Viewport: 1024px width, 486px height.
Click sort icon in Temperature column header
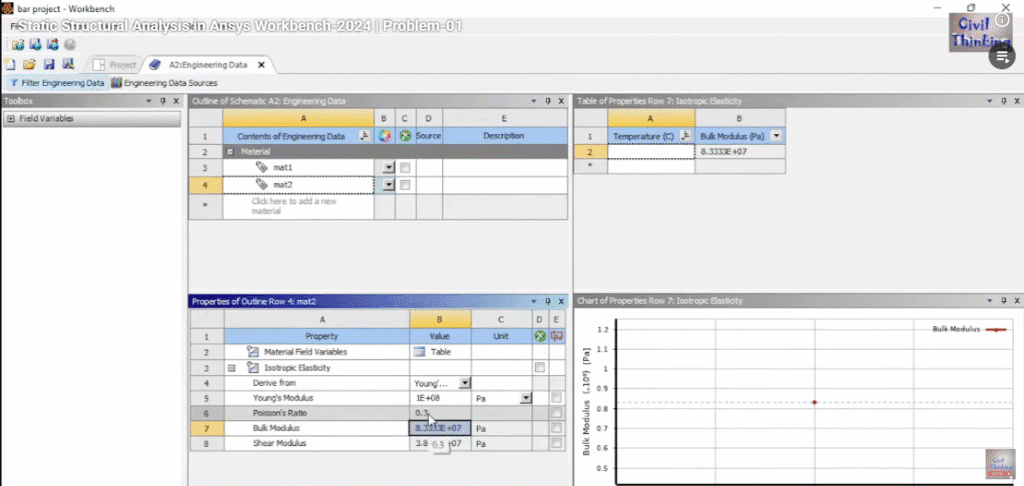685,135
